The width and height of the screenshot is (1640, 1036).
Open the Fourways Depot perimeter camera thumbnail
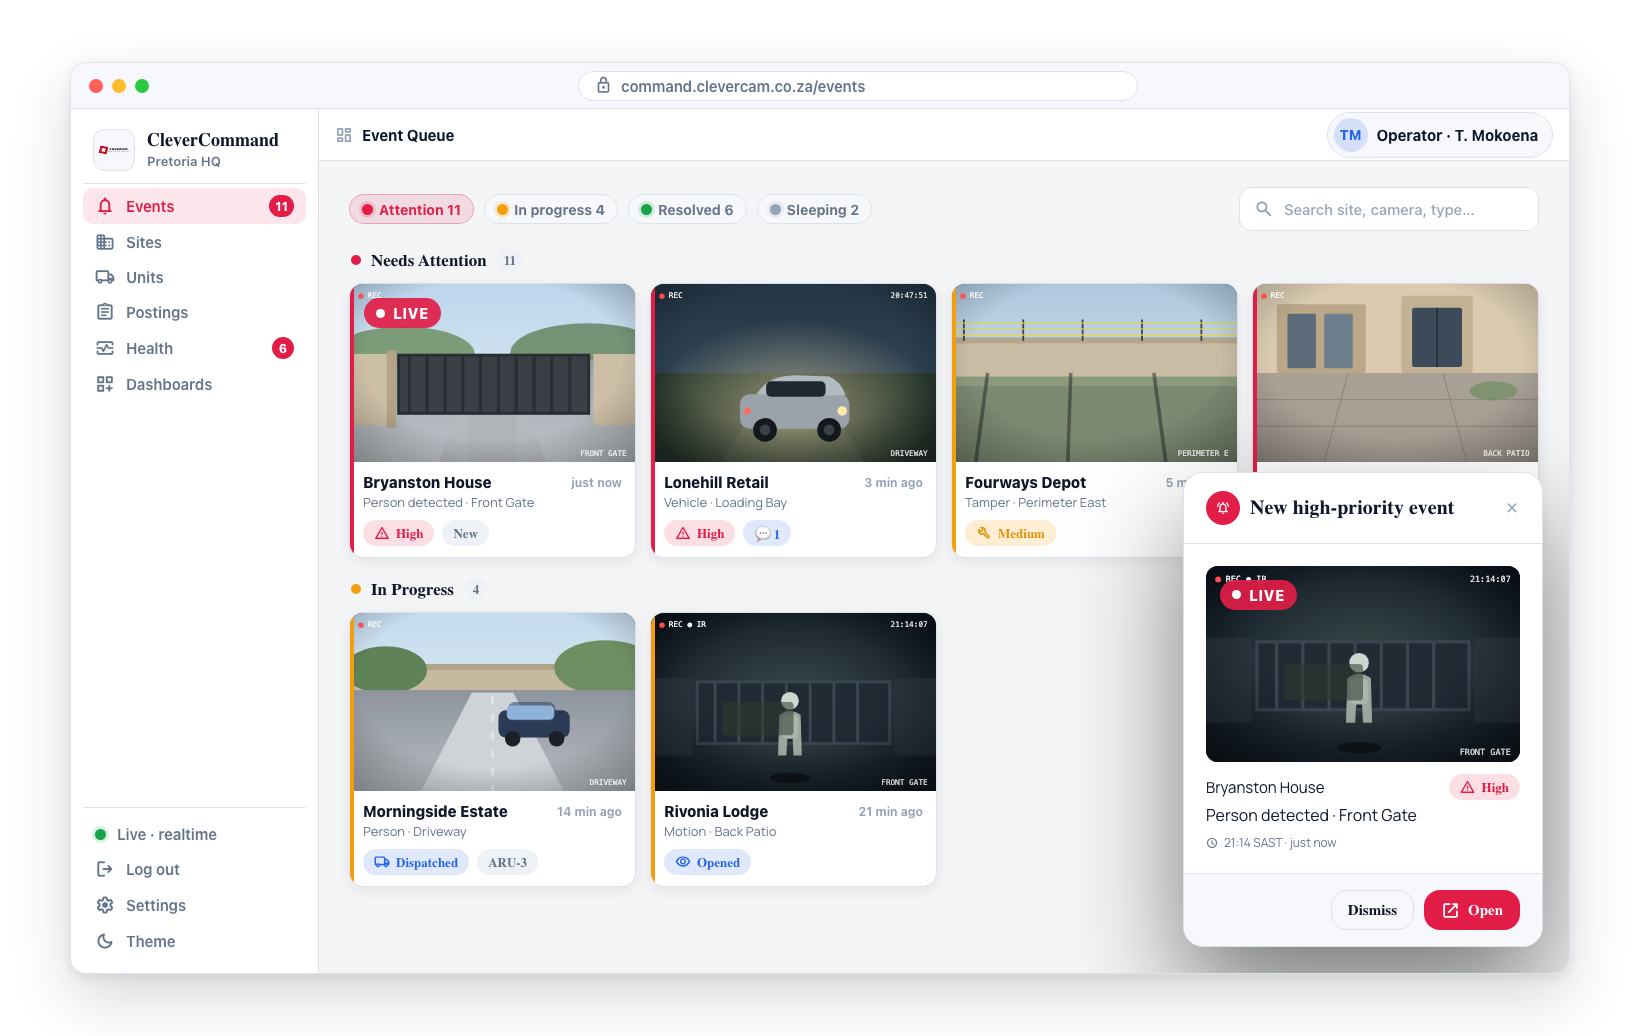pos(1096,373)
